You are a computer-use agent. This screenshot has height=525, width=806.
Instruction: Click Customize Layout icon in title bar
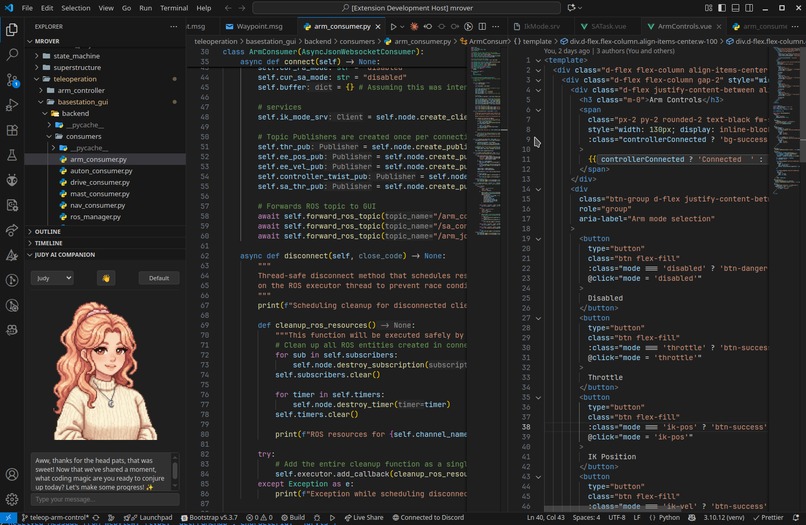pos(708,8)
